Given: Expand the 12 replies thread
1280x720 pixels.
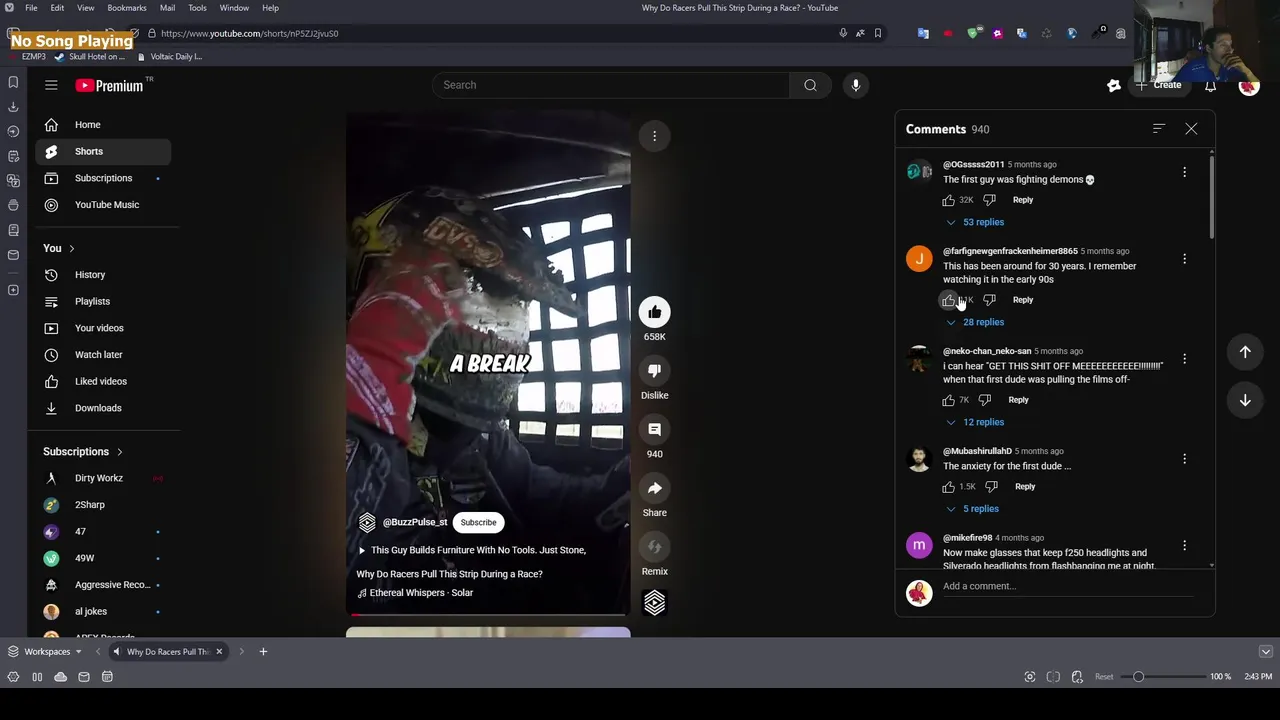Looking at the screenshot, I should pos(975,422).
